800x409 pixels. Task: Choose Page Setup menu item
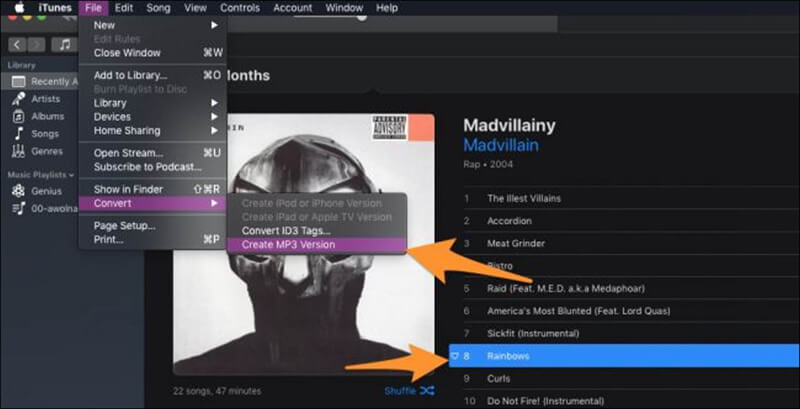(x=153, y=226)
